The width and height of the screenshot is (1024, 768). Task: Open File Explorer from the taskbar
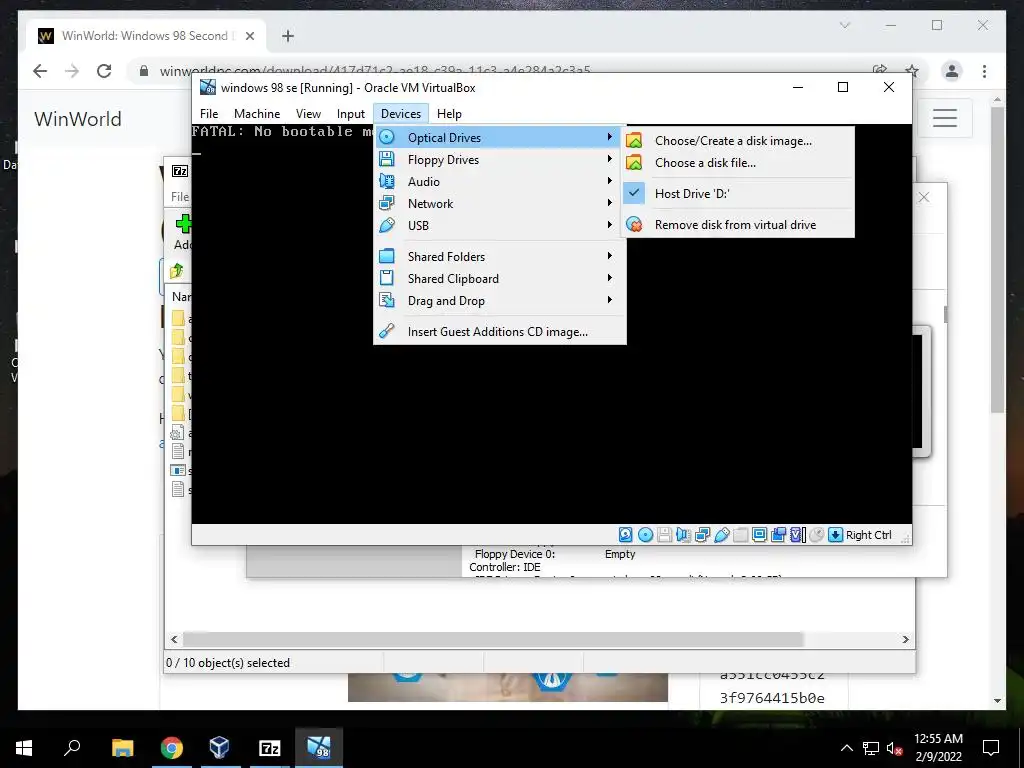pyautogui.click(x=122, y=748)
